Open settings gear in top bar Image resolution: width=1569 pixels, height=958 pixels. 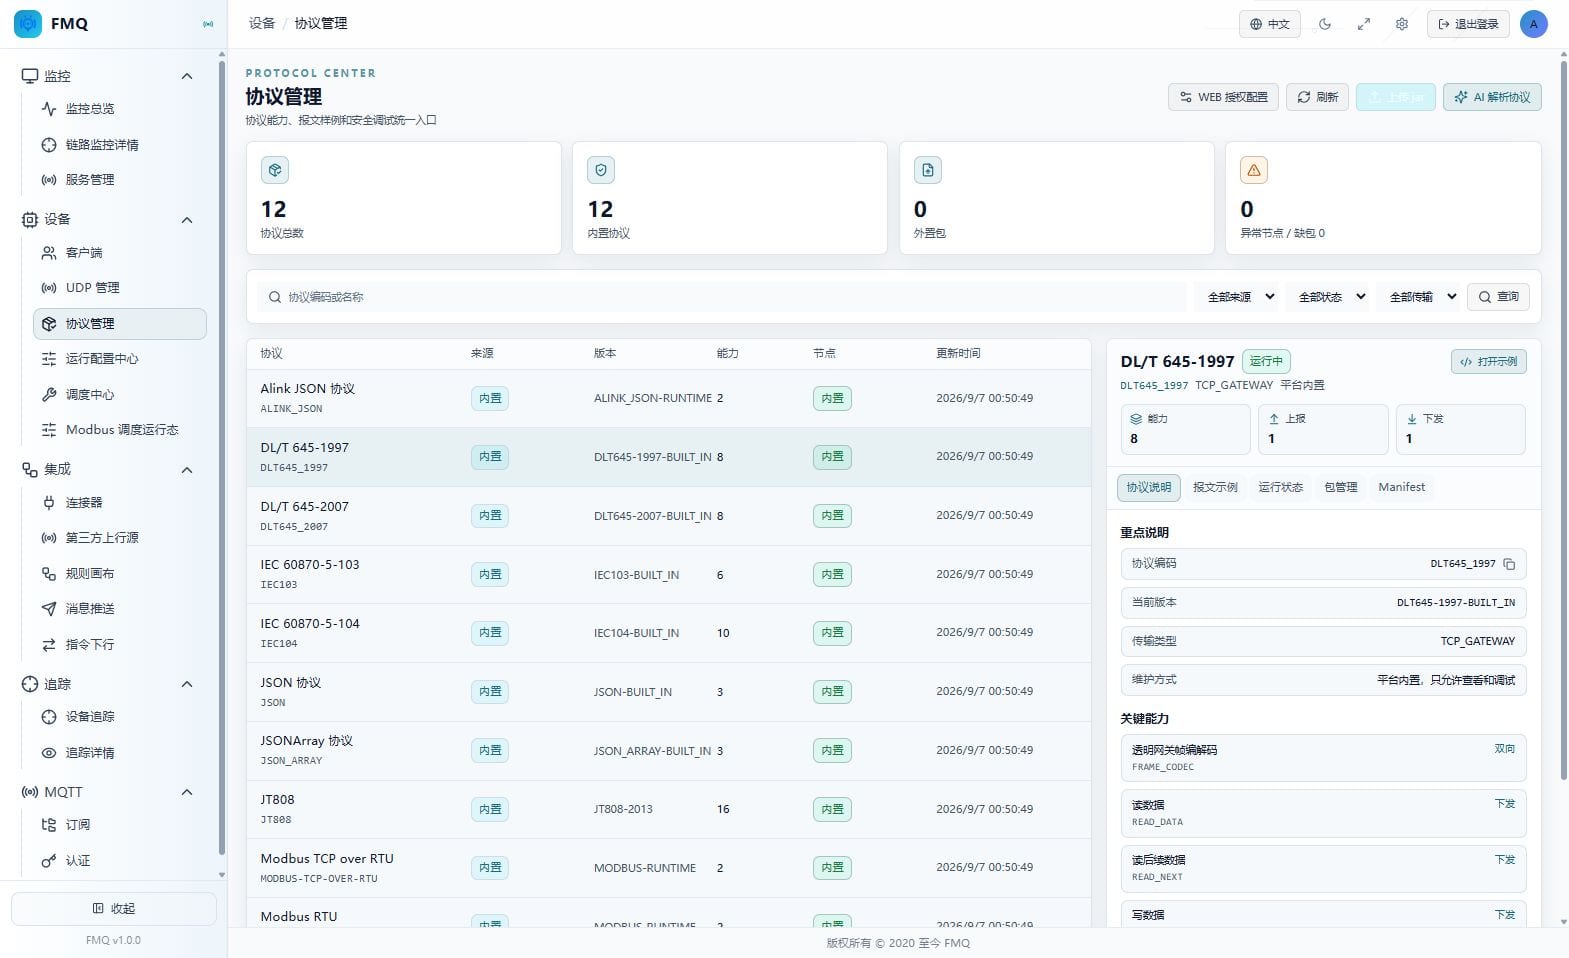[x=1402, y=24]
